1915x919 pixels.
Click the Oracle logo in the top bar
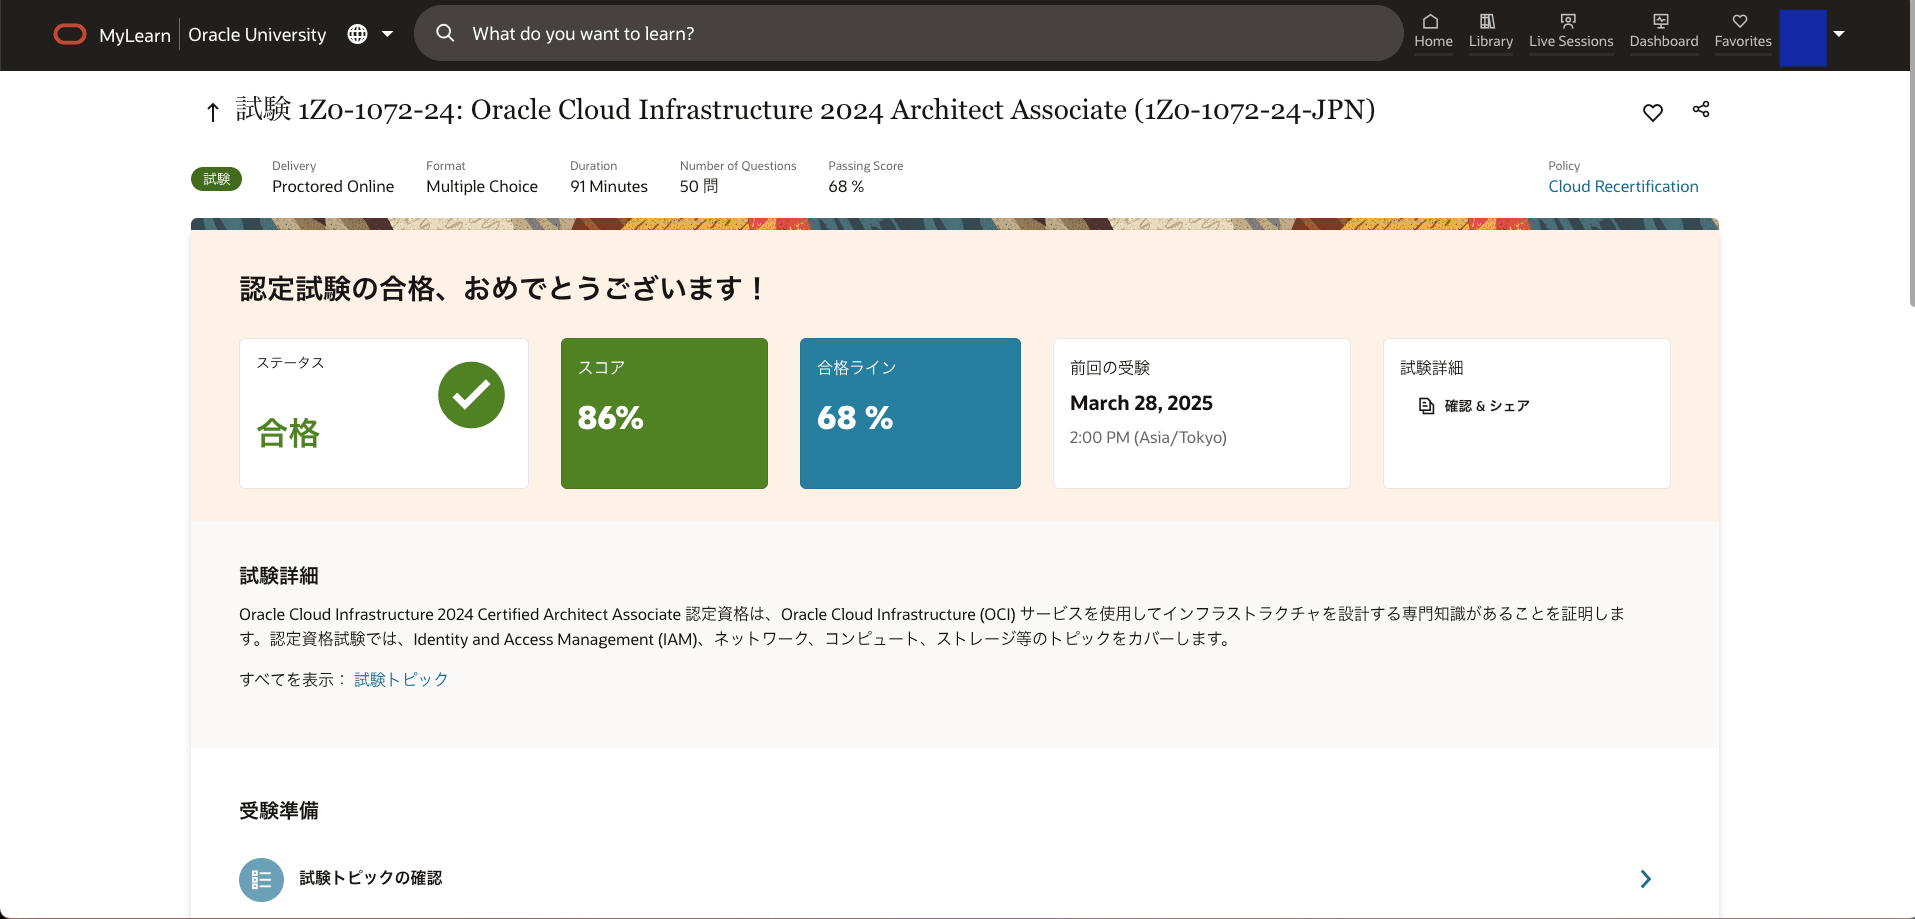69,33
